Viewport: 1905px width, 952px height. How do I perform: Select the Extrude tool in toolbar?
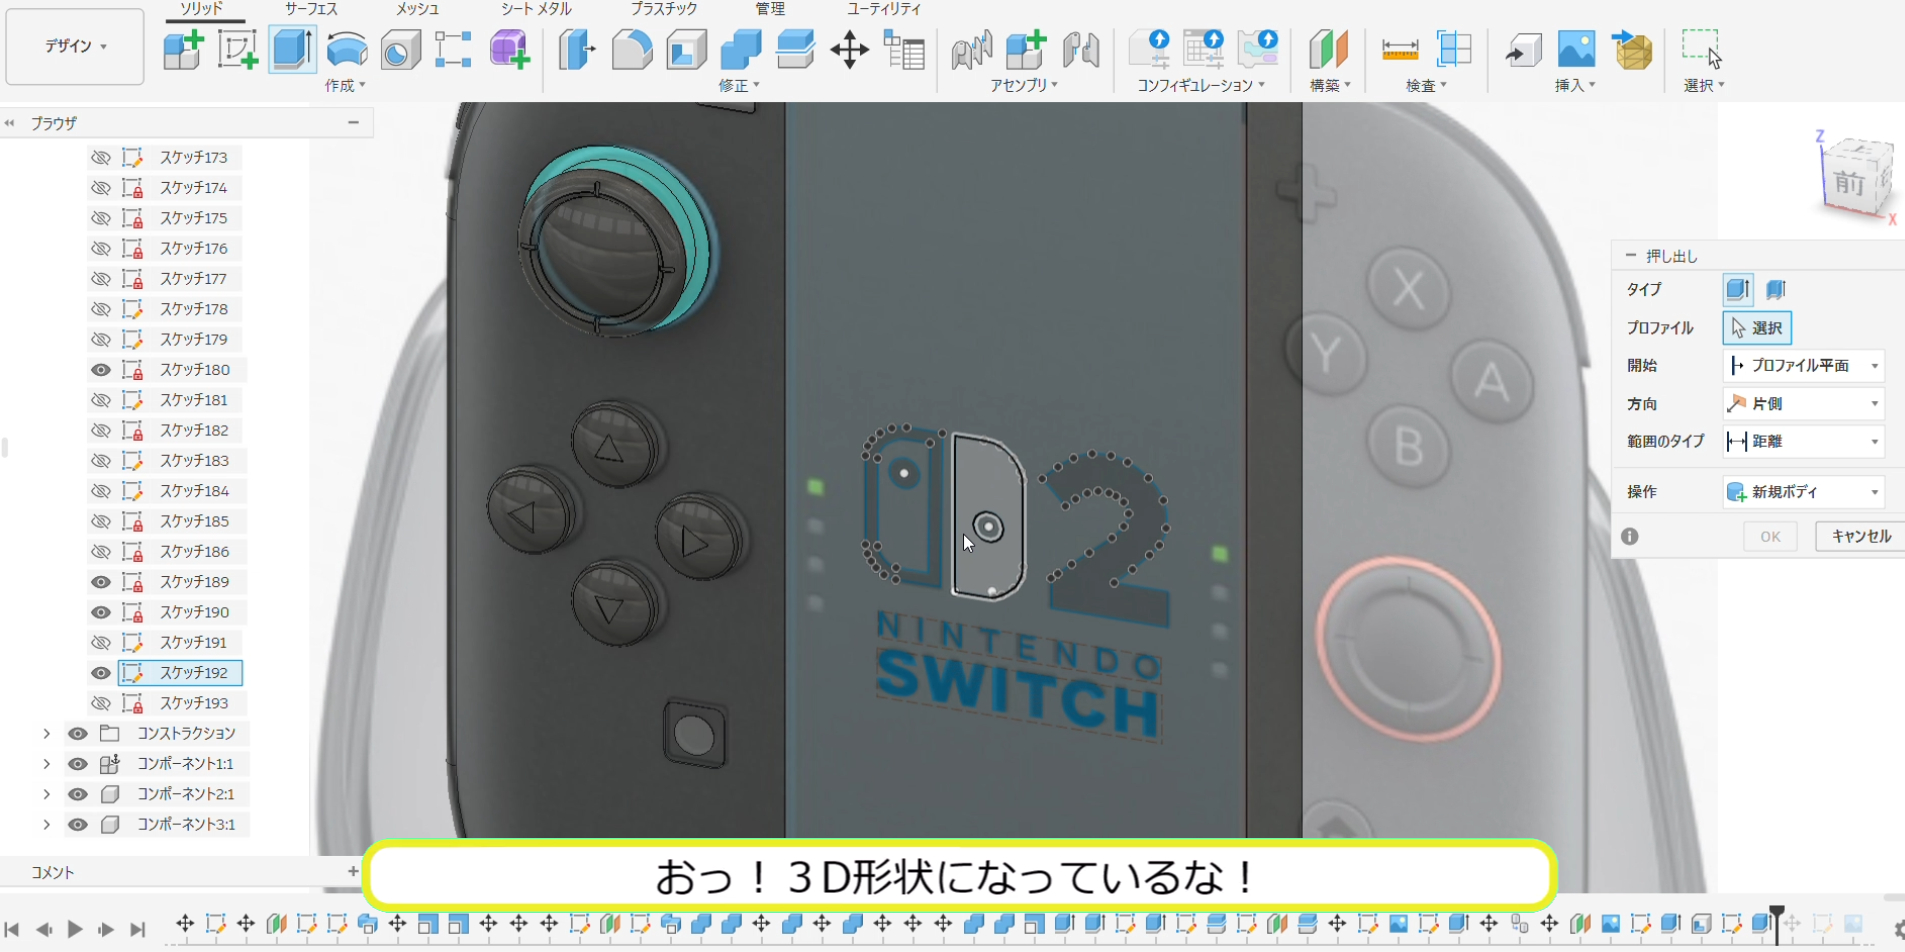point(292,49)
